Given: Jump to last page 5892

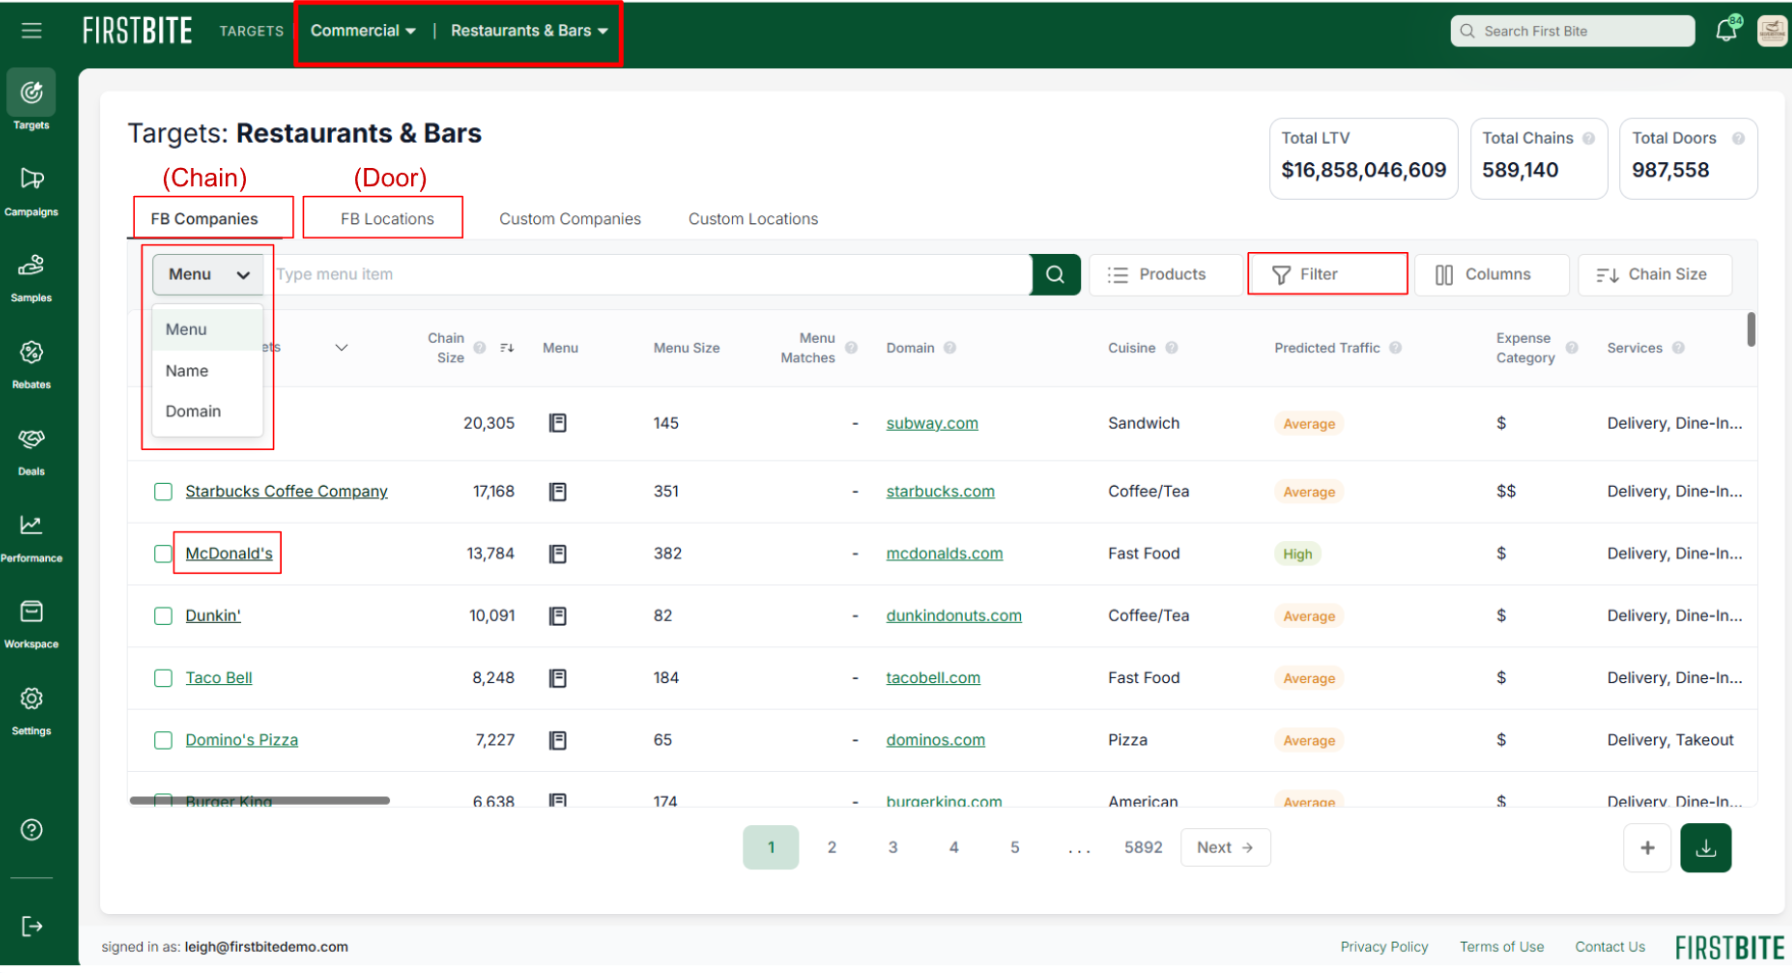Looking at the screenshot, I should point(1143,848).
